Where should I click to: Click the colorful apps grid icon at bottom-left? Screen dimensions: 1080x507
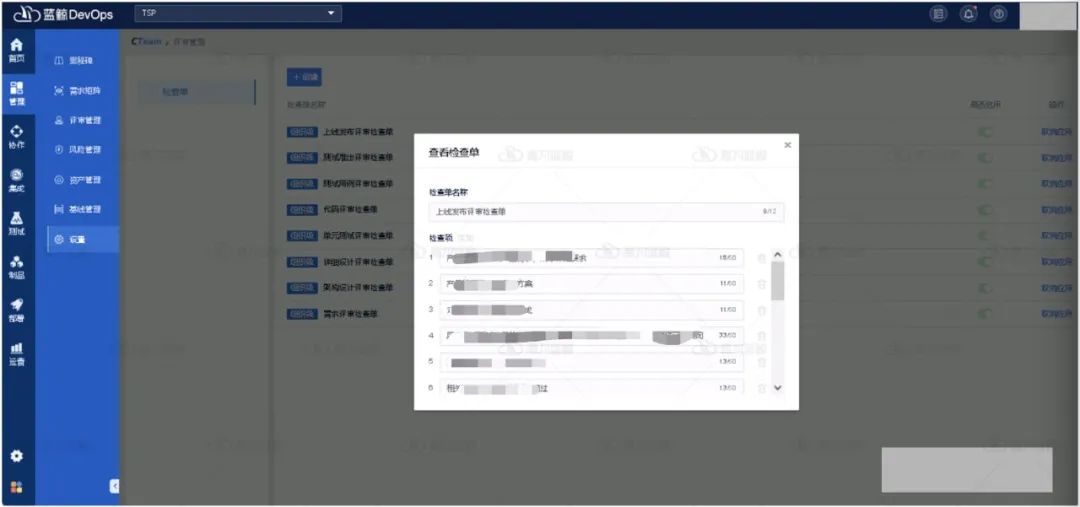point(17,486)
